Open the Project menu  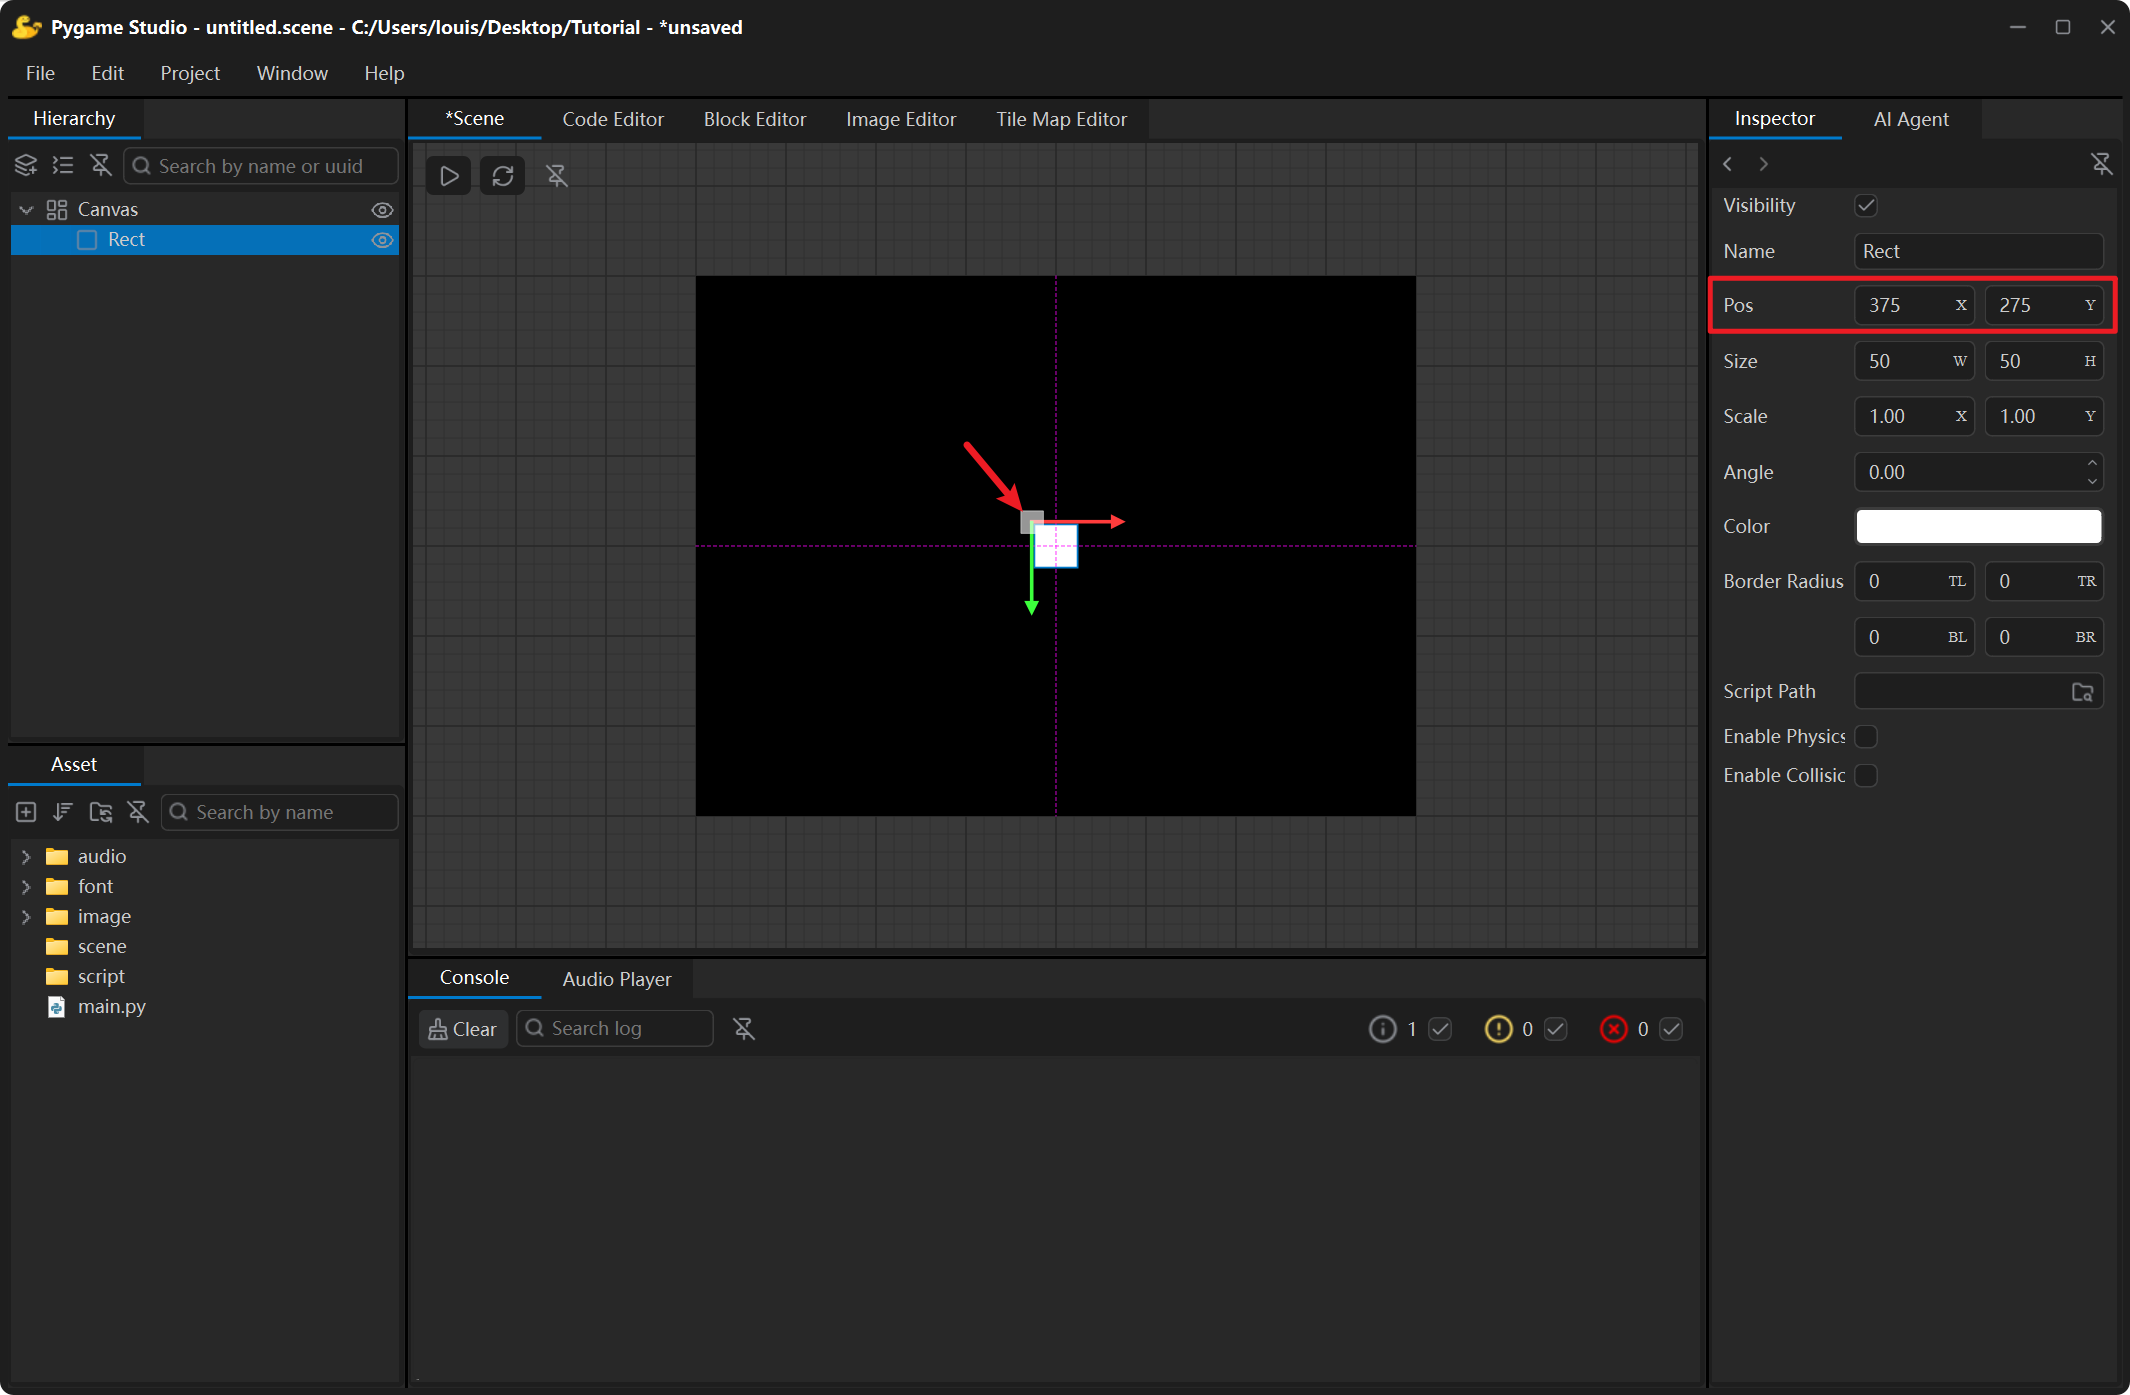click(190, 73)
